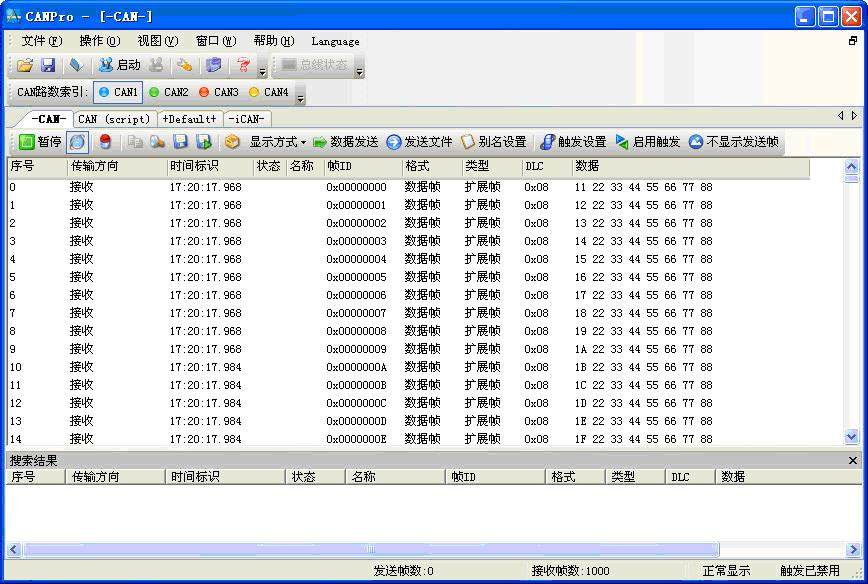This screenshot has height=584, width=868.
Task: Open 显示方式 display mode dropdown
Action: pos(277,142)
